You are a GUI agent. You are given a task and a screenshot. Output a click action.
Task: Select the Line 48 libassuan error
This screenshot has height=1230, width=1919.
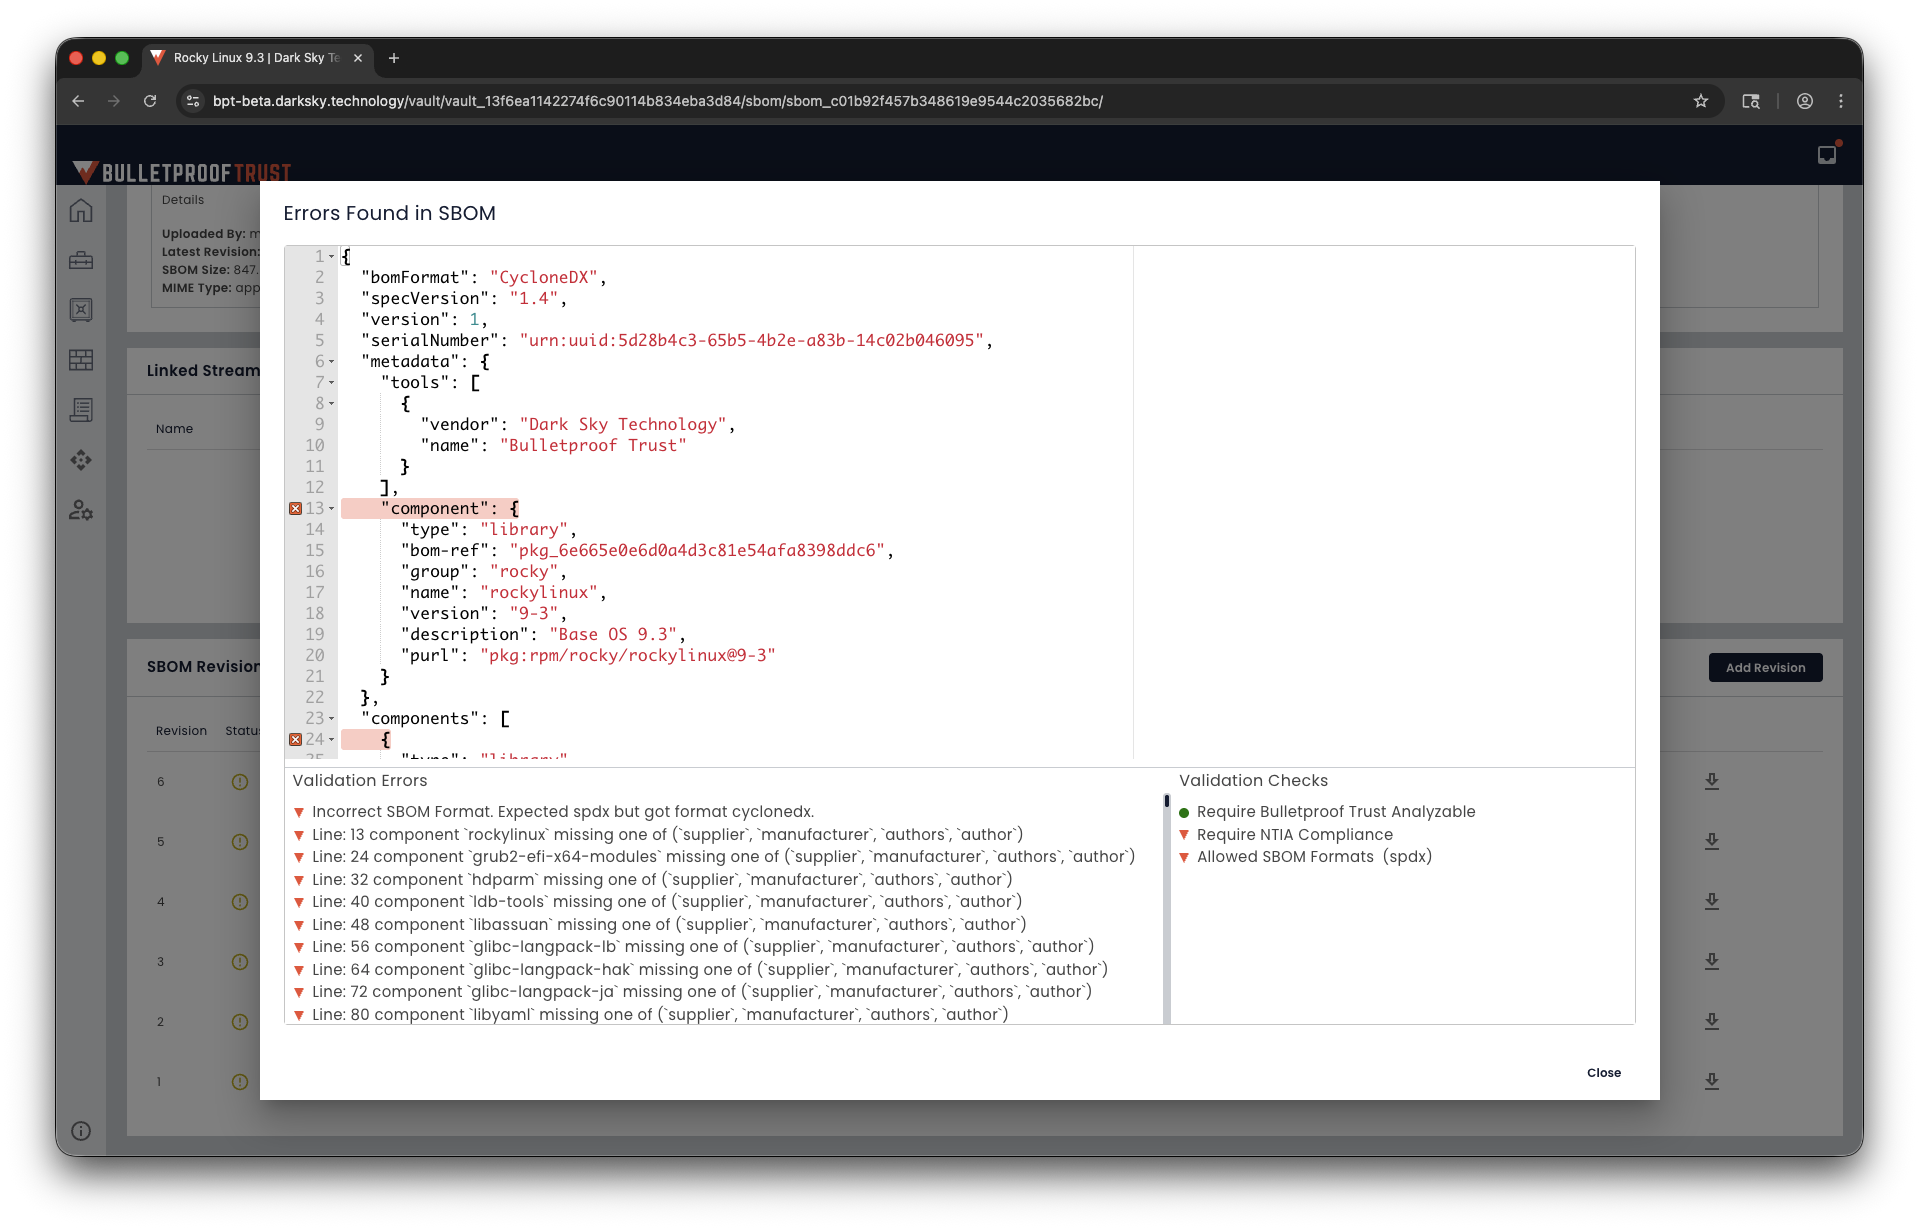(x=669, y=925)
